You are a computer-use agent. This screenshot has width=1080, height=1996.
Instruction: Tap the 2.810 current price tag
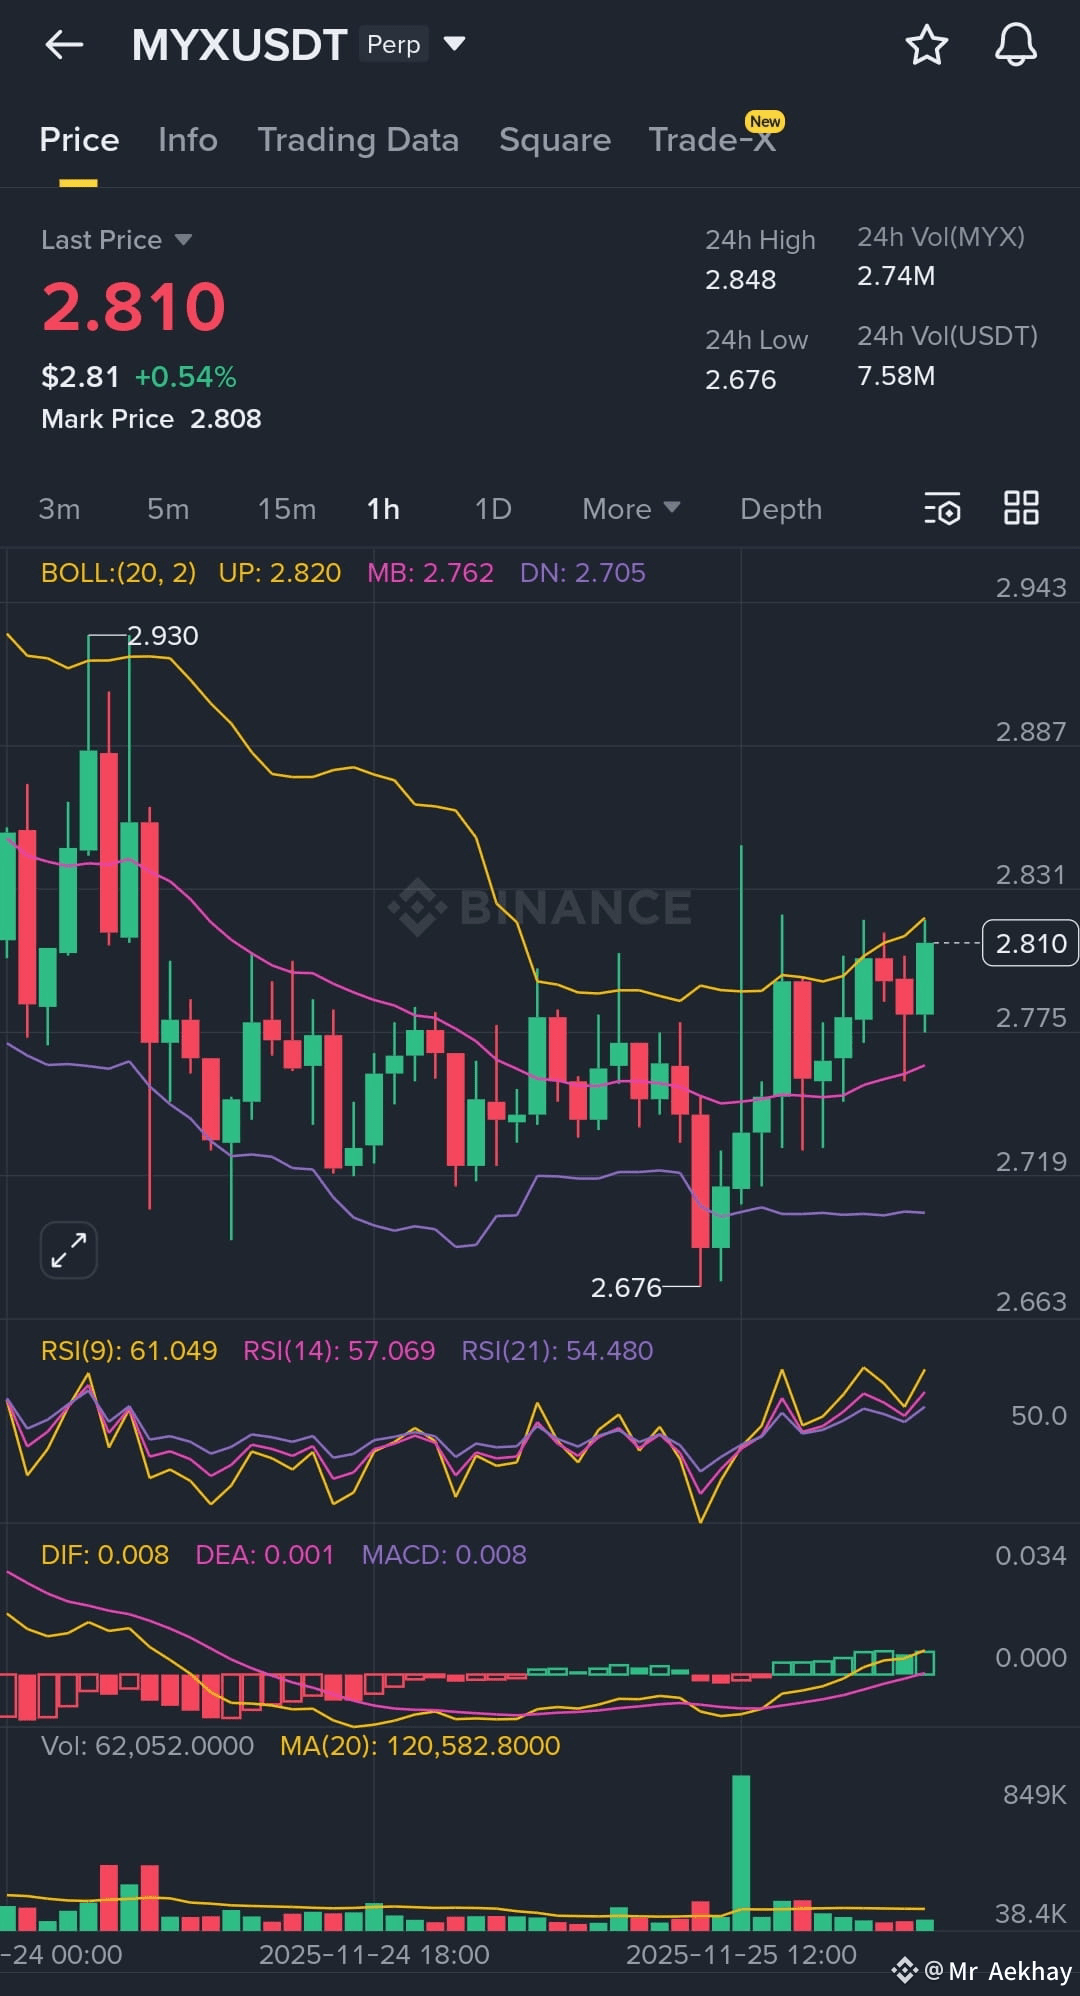(1030, 943)
